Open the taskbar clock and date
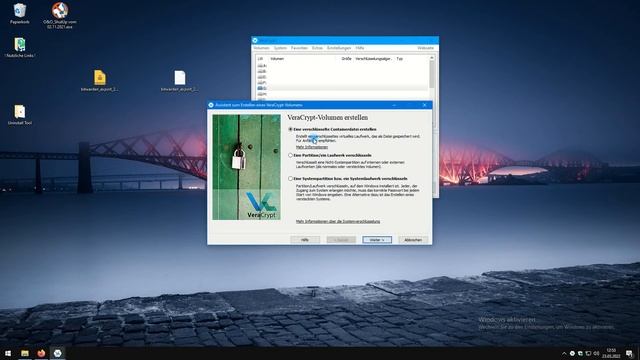Image resolution: width=640 pixels, height=360 pixels. (x=611, y=353)
